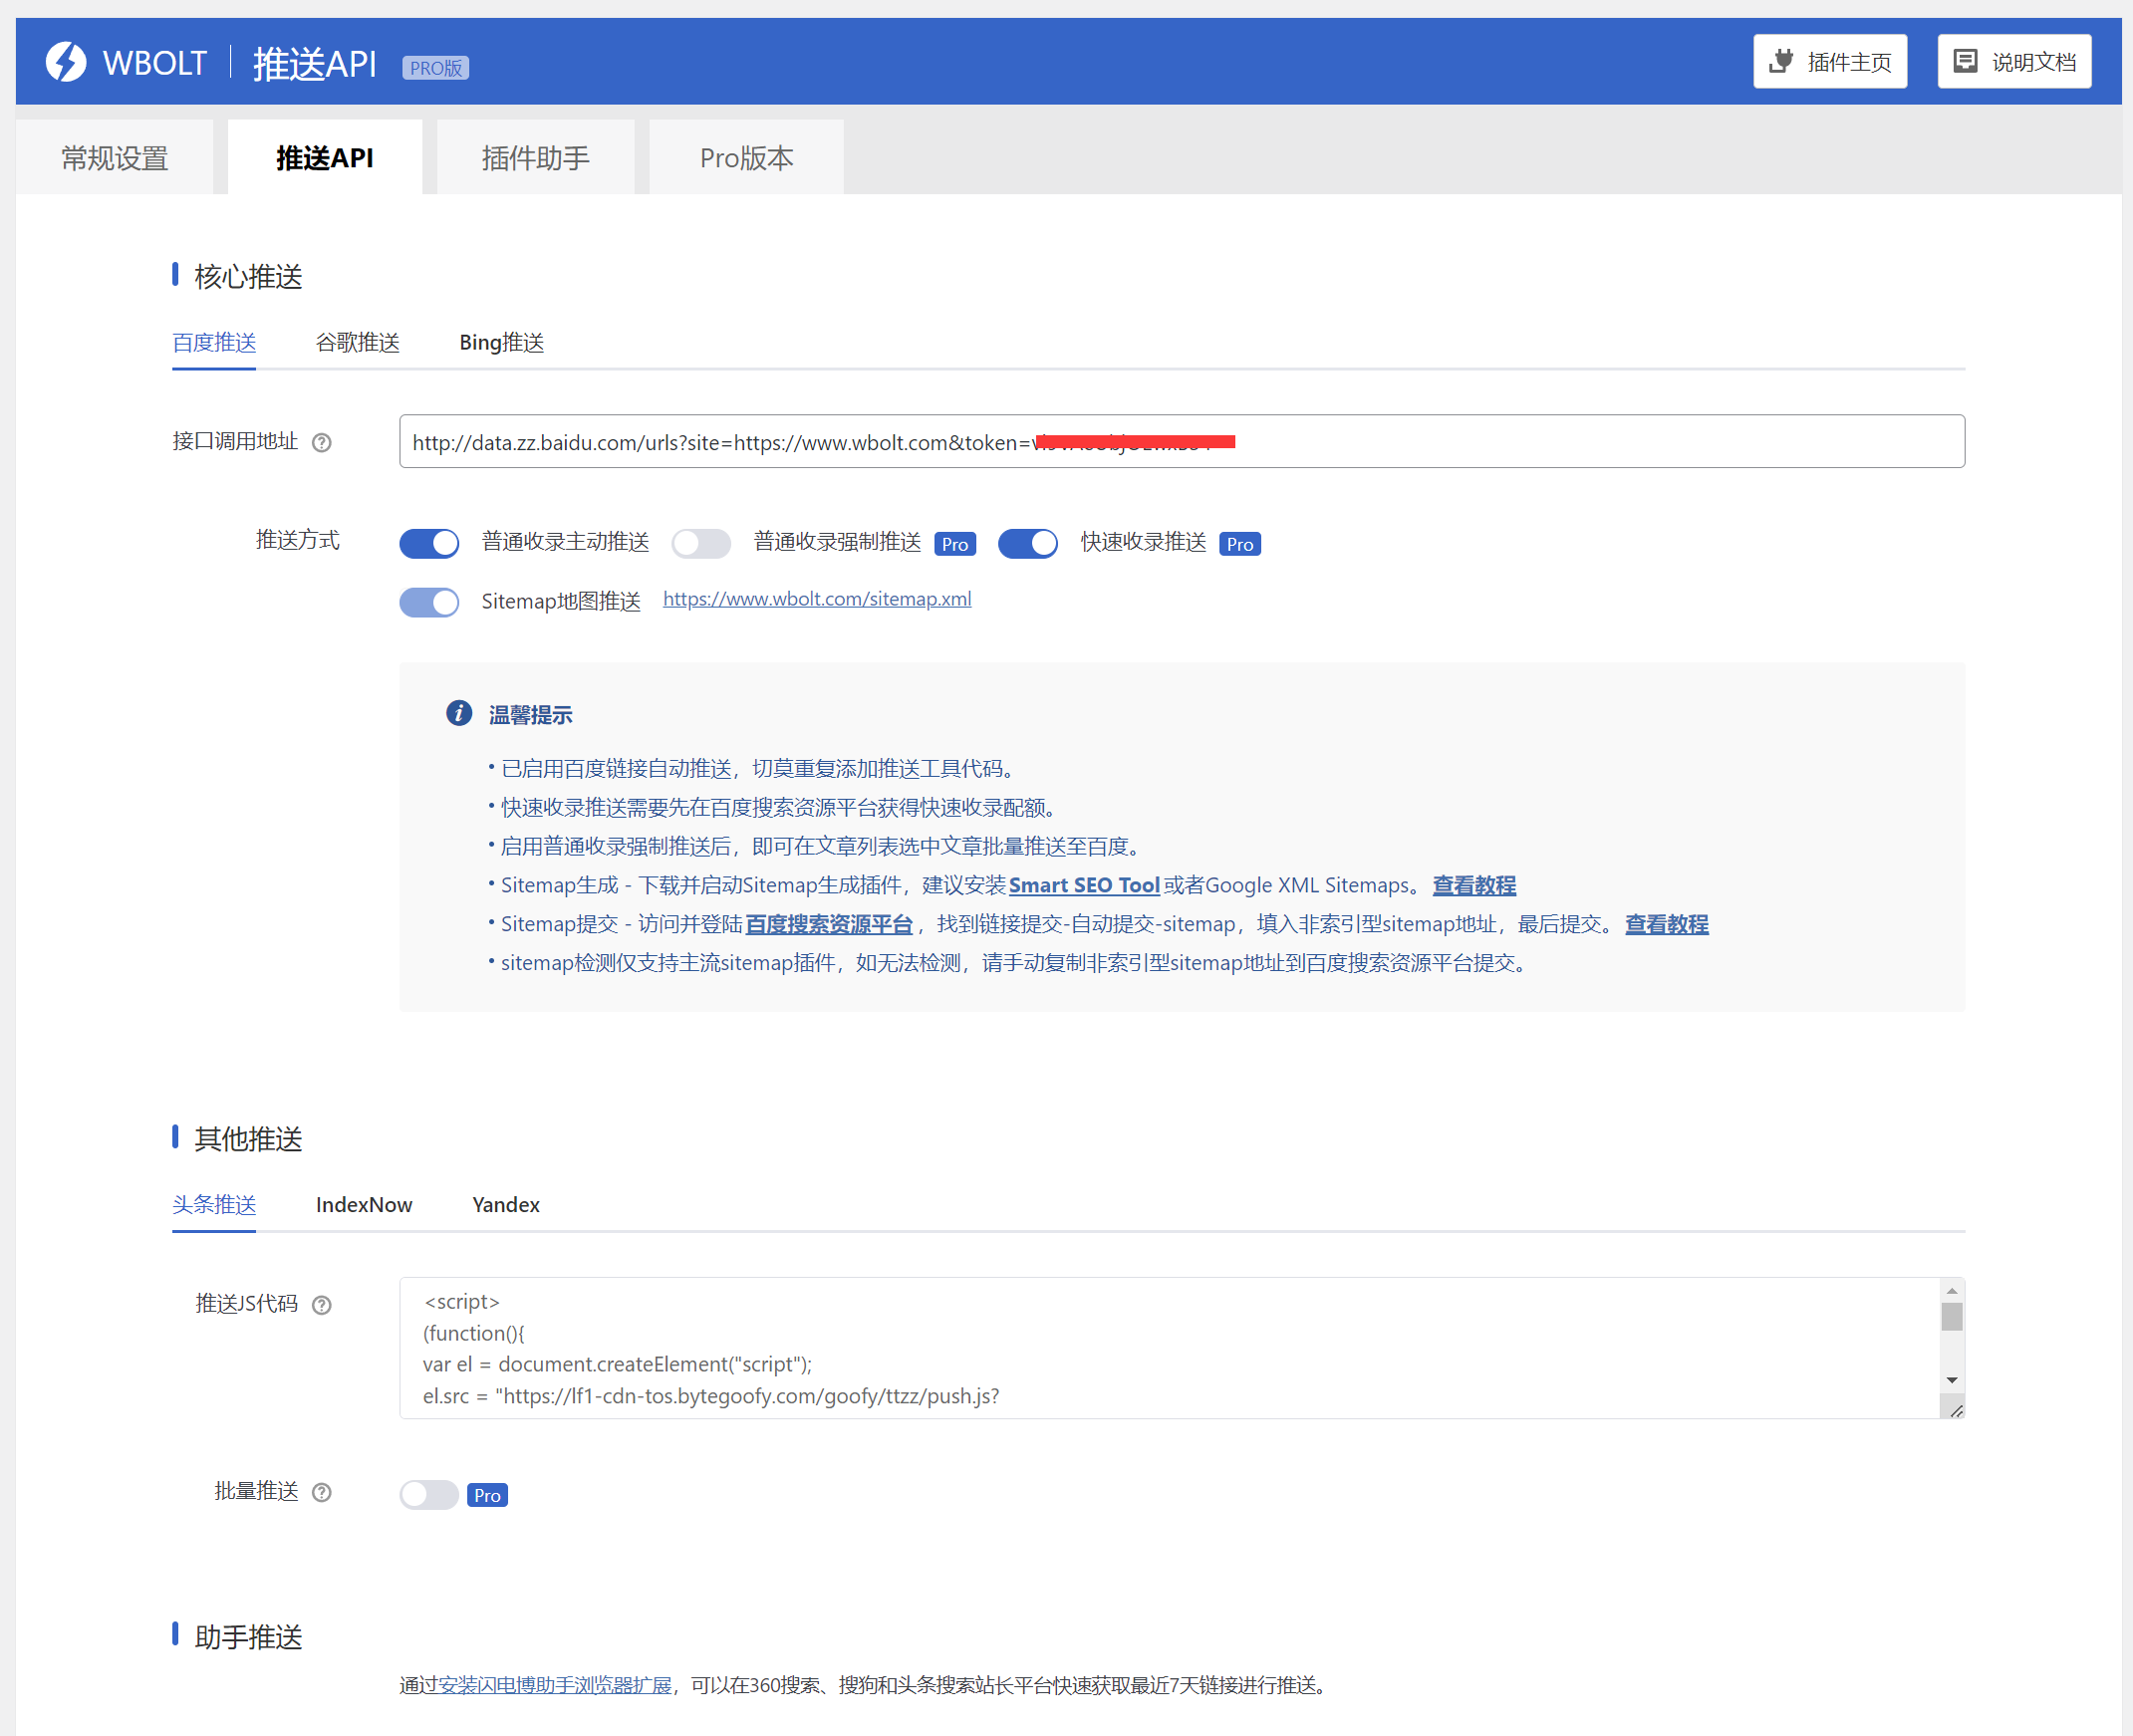Select the 推送API tab
2133x1736 pixels.
click(x=325, y=158)
